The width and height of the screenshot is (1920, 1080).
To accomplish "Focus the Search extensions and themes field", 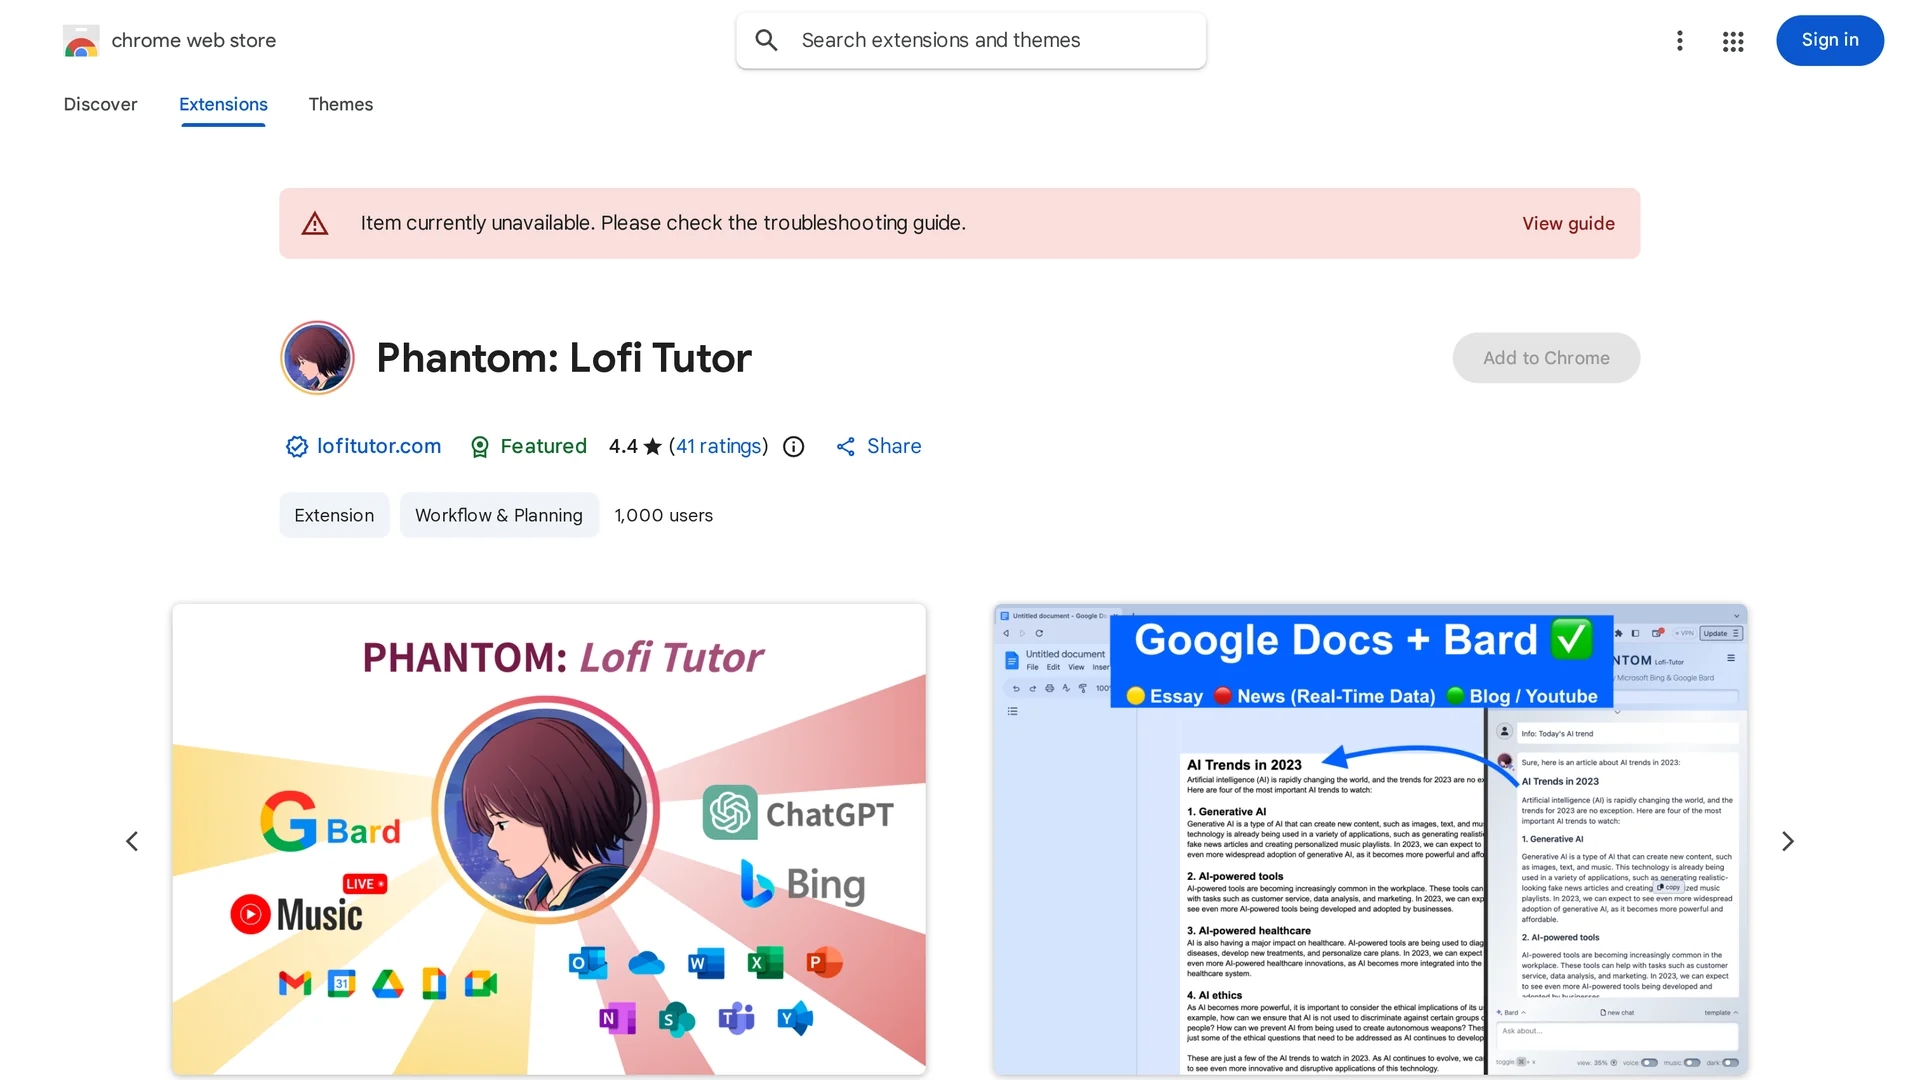I will (x=971, y=40).
